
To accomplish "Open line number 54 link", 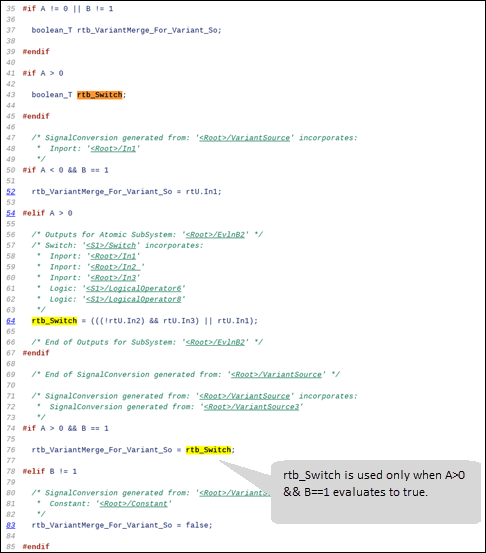I will pyautogui.click(x=11, y=213).
